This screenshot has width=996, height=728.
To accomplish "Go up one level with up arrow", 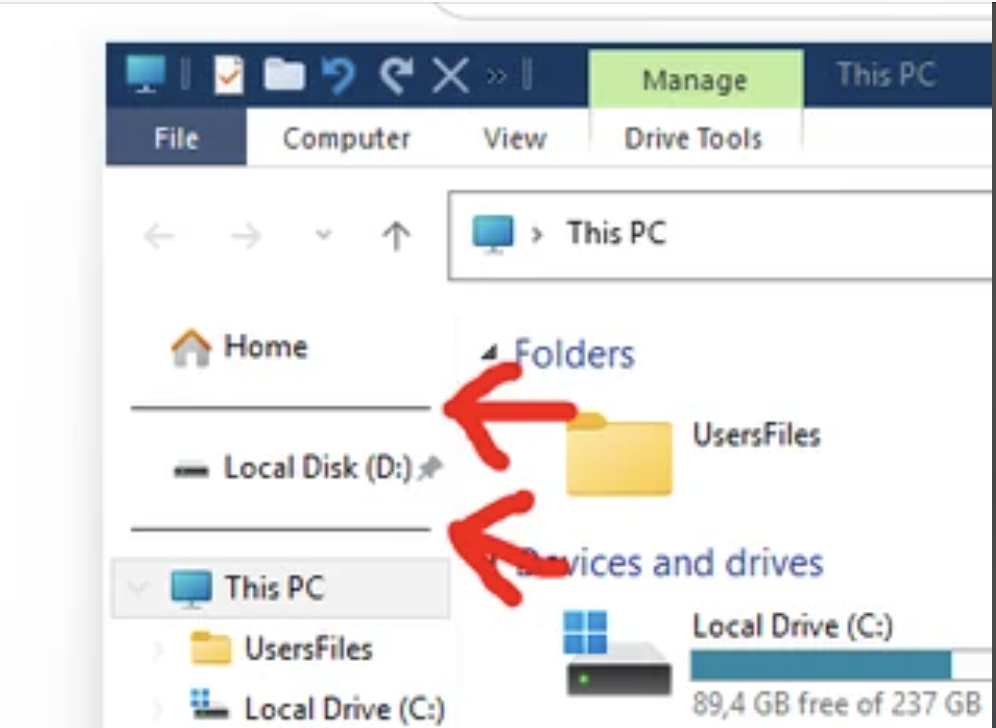I will coord(396,236).
